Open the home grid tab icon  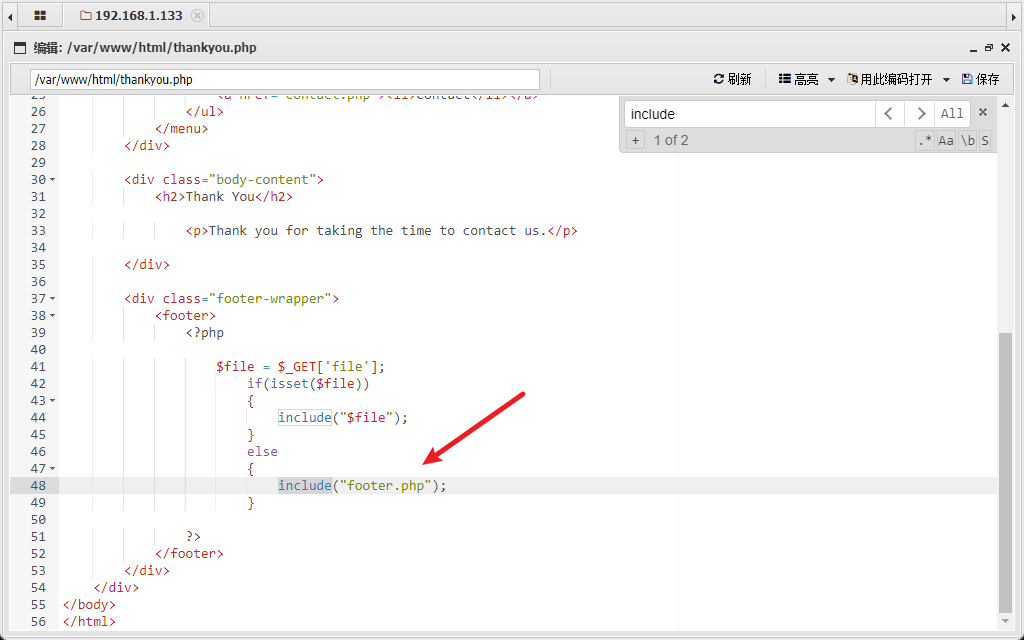[x=40, y=16]
